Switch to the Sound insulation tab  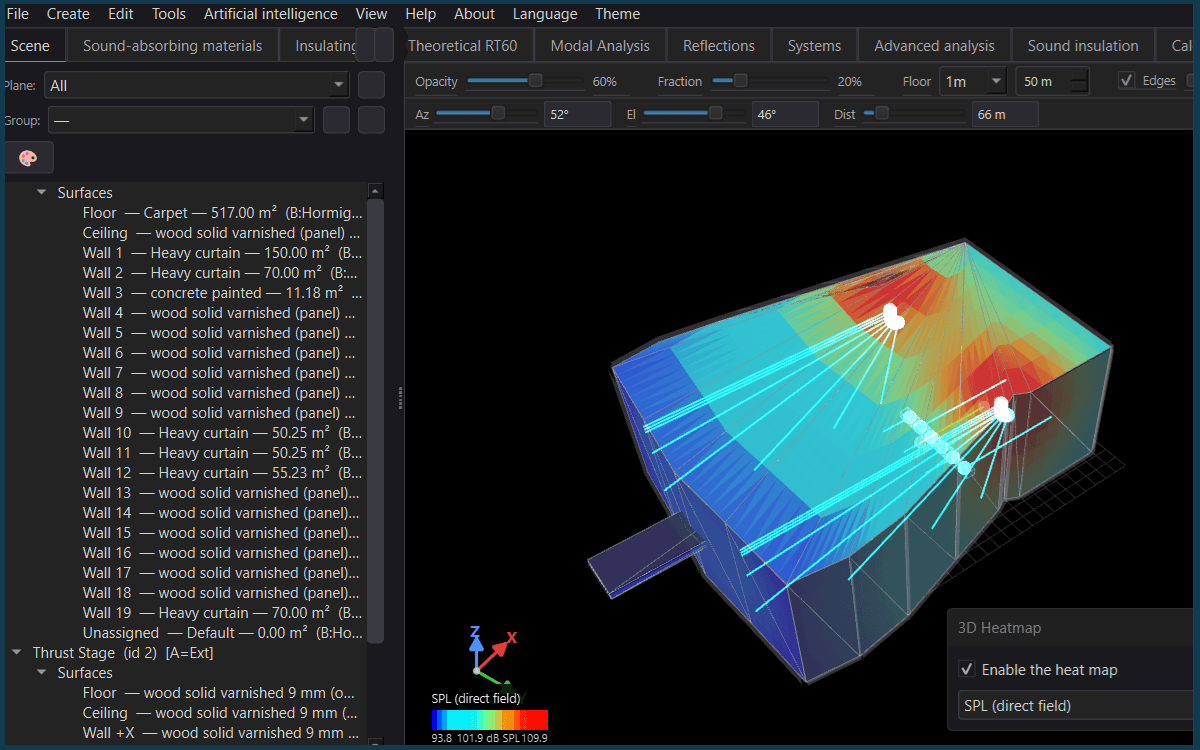pos(1083,45)
